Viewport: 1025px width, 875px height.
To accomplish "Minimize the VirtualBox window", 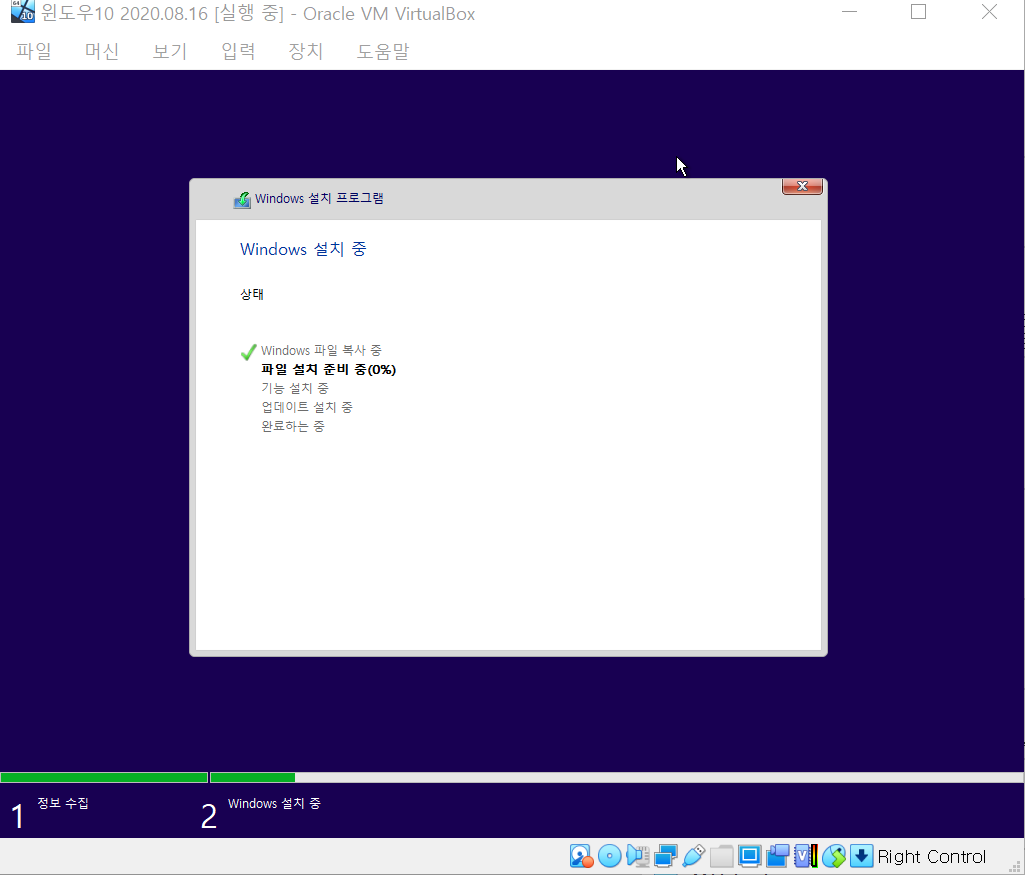I will click(x=849, y=12).
